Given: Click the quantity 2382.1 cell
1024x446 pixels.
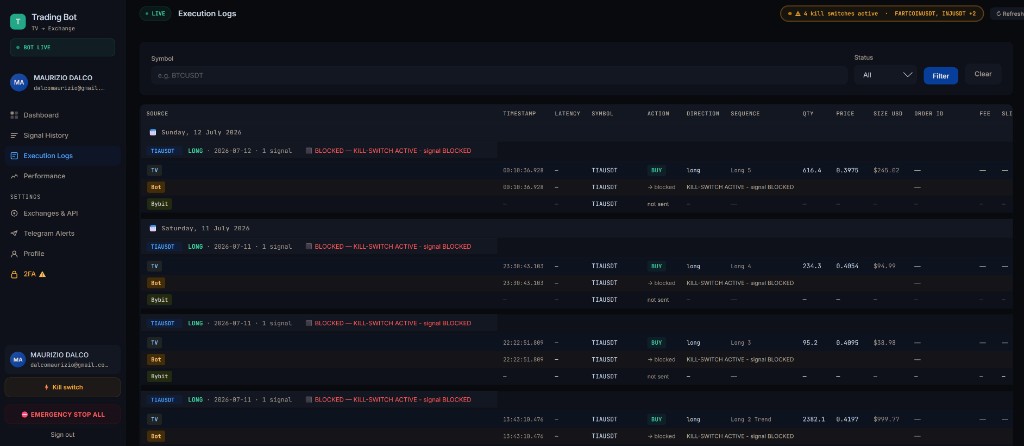Looking at the screenshot, I should (x=814, y=419).
